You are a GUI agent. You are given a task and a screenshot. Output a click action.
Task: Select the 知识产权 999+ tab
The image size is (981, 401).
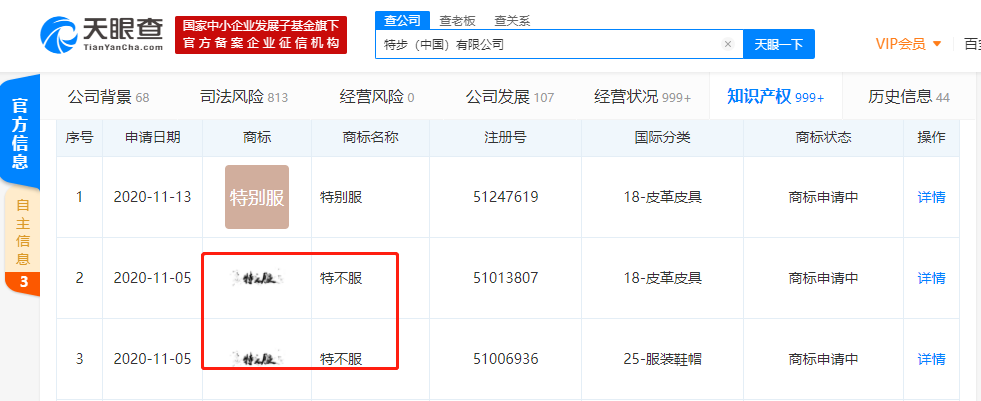coord(775,97)
